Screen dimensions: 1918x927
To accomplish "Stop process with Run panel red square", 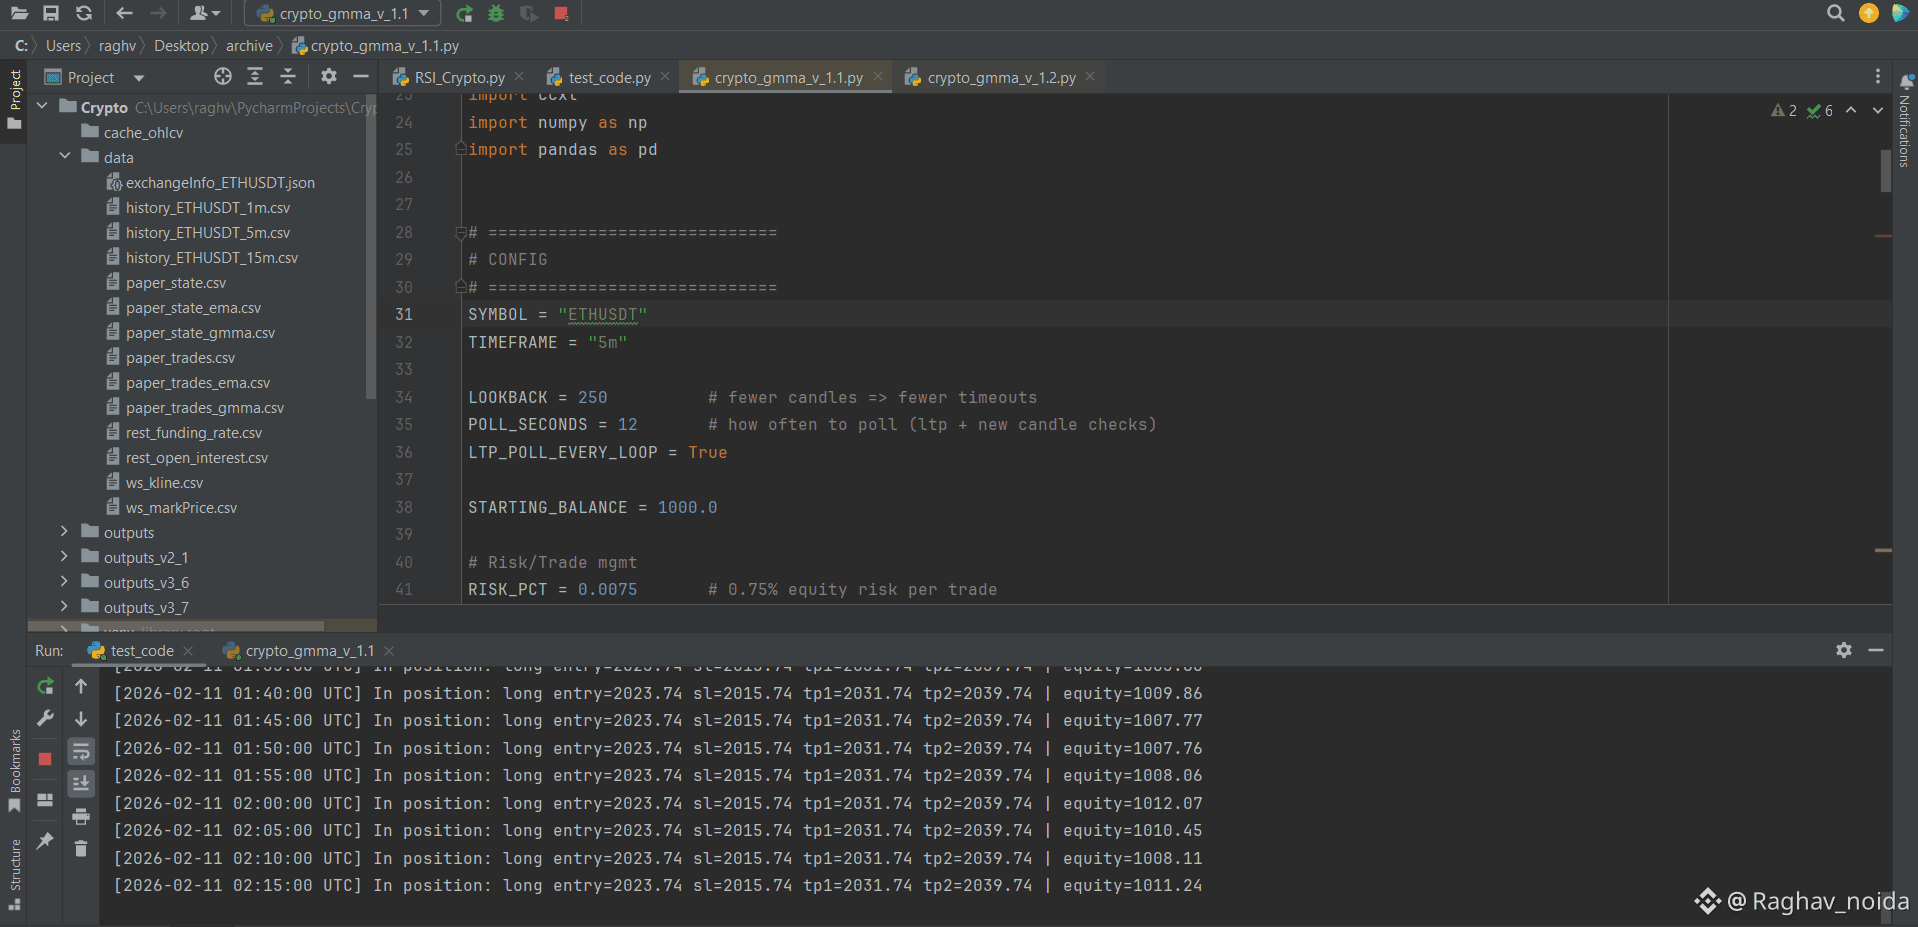I will click(45, 759).
